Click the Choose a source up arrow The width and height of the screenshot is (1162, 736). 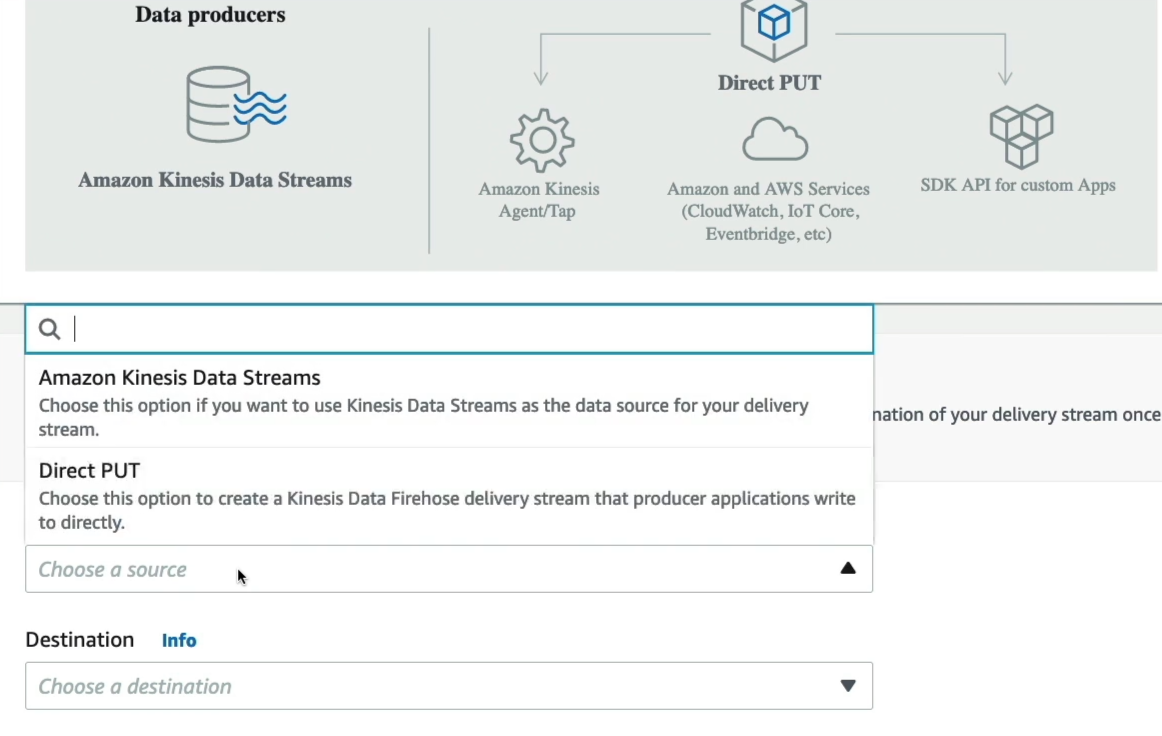848,568
